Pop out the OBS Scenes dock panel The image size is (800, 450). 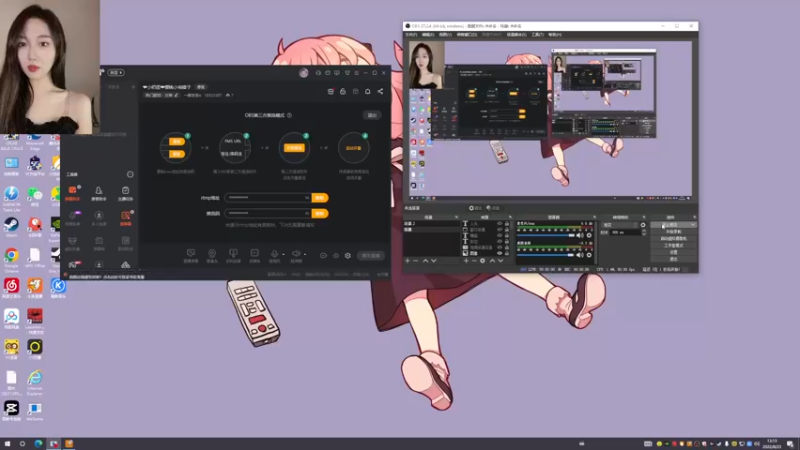tap(457, 217)
